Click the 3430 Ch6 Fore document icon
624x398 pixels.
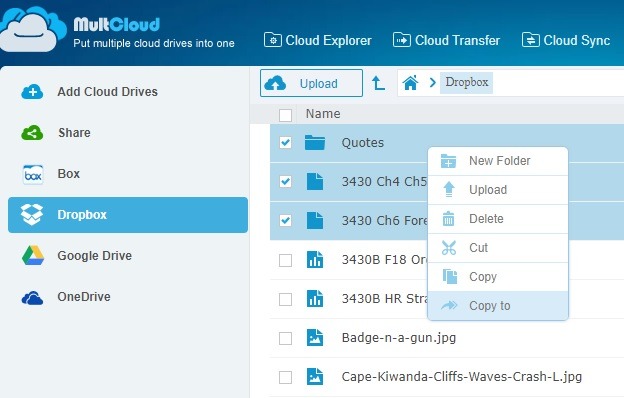point(315,220)
